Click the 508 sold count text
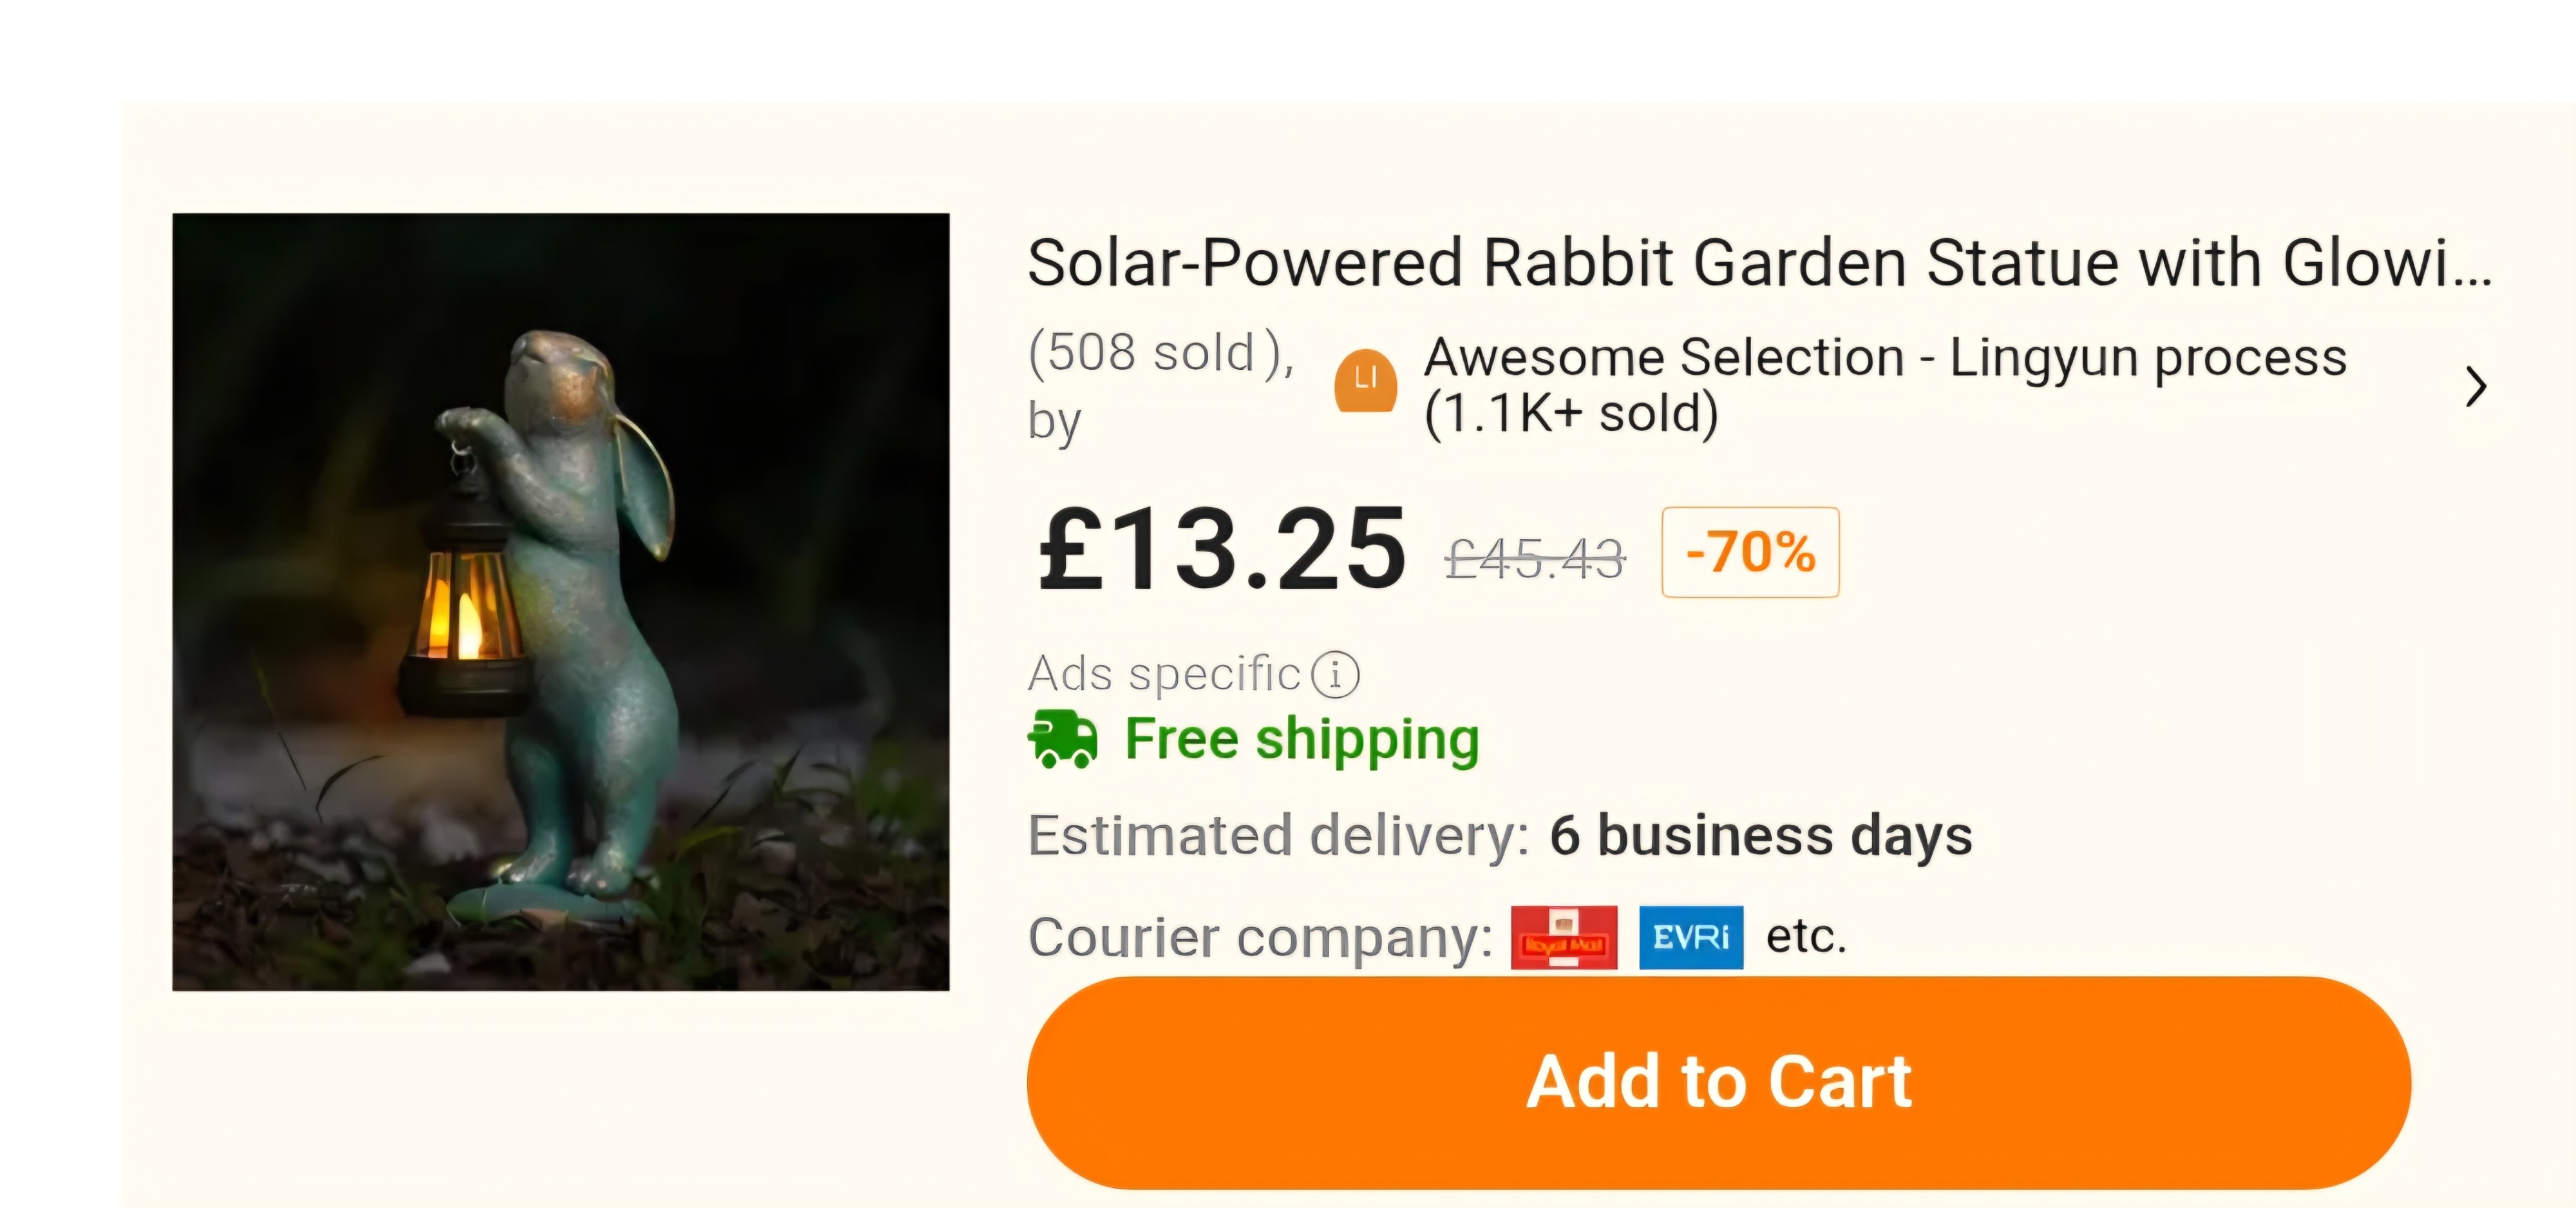2576x1208 pixels. click(1161, 353)
